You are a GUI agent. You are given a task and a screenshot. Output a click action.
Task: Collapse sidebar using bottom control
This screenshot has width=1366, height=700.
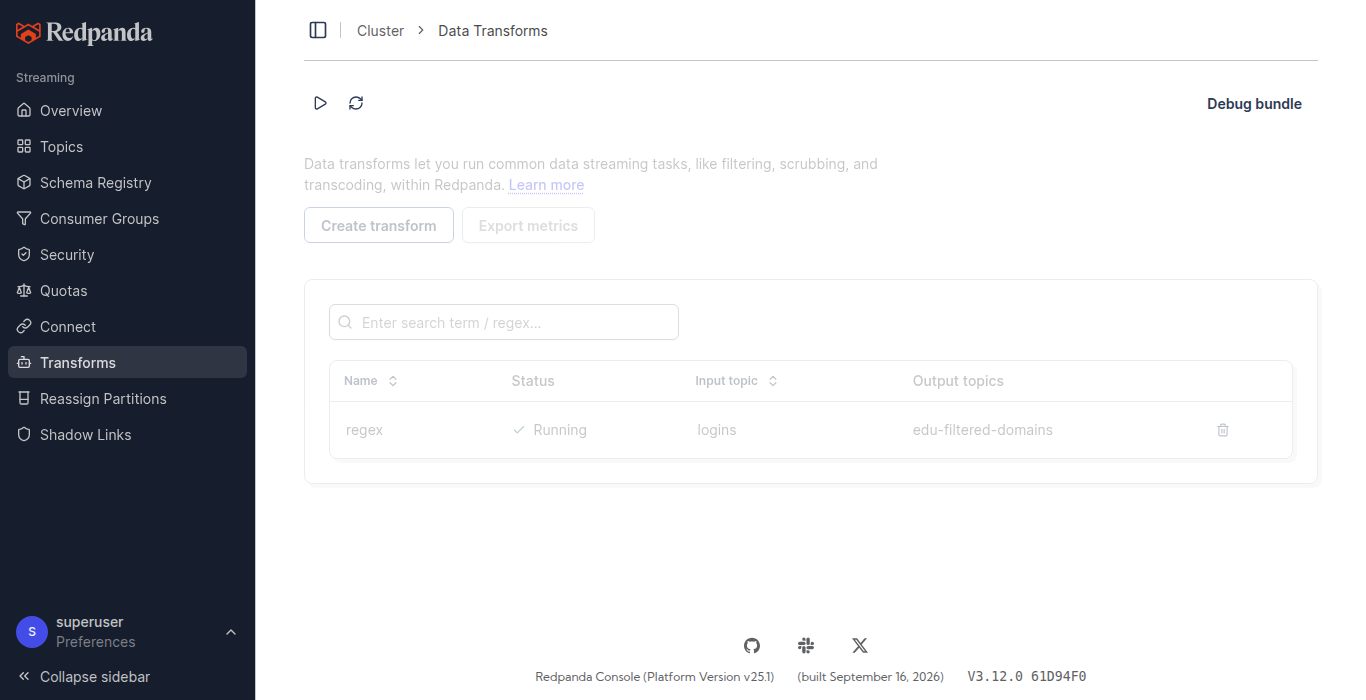(x=84, y=677)
